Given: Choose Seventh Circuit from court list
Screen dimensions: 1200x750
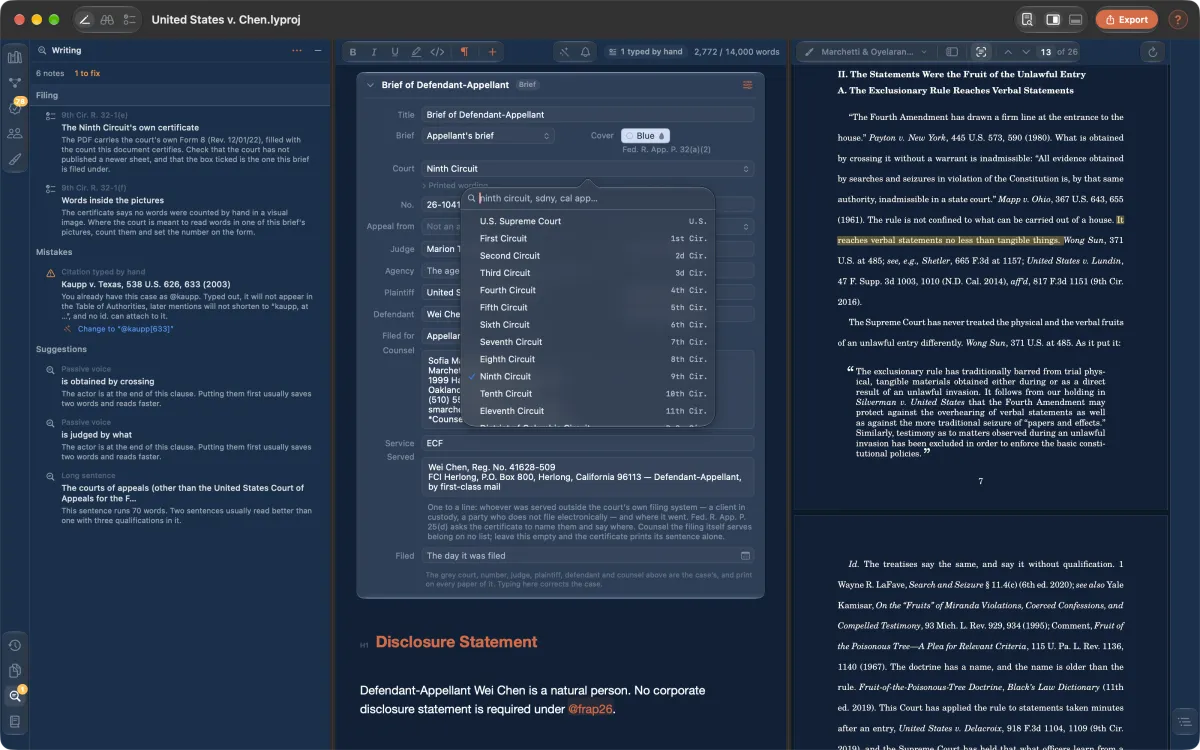Looking at the screenshot, I should click(587, 342).
